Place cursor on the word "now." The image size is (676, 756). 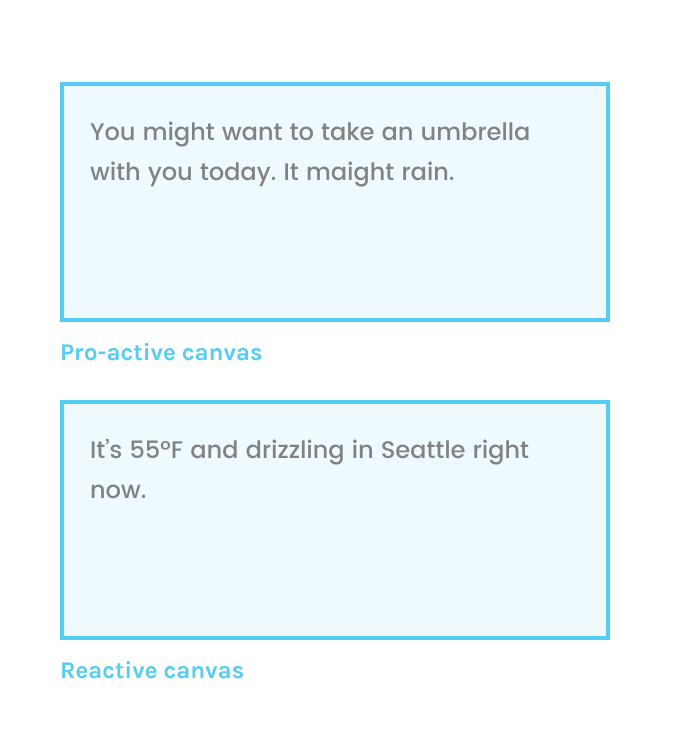pos(118,491)
